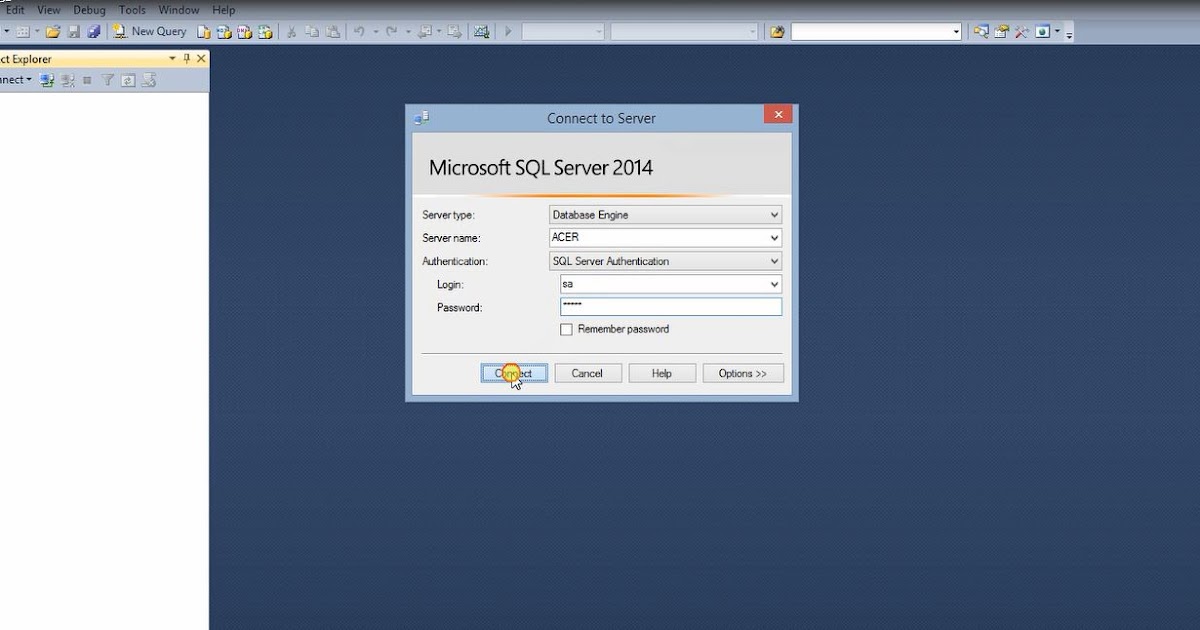Click the Find in Files folder icon

pos(777,32)
